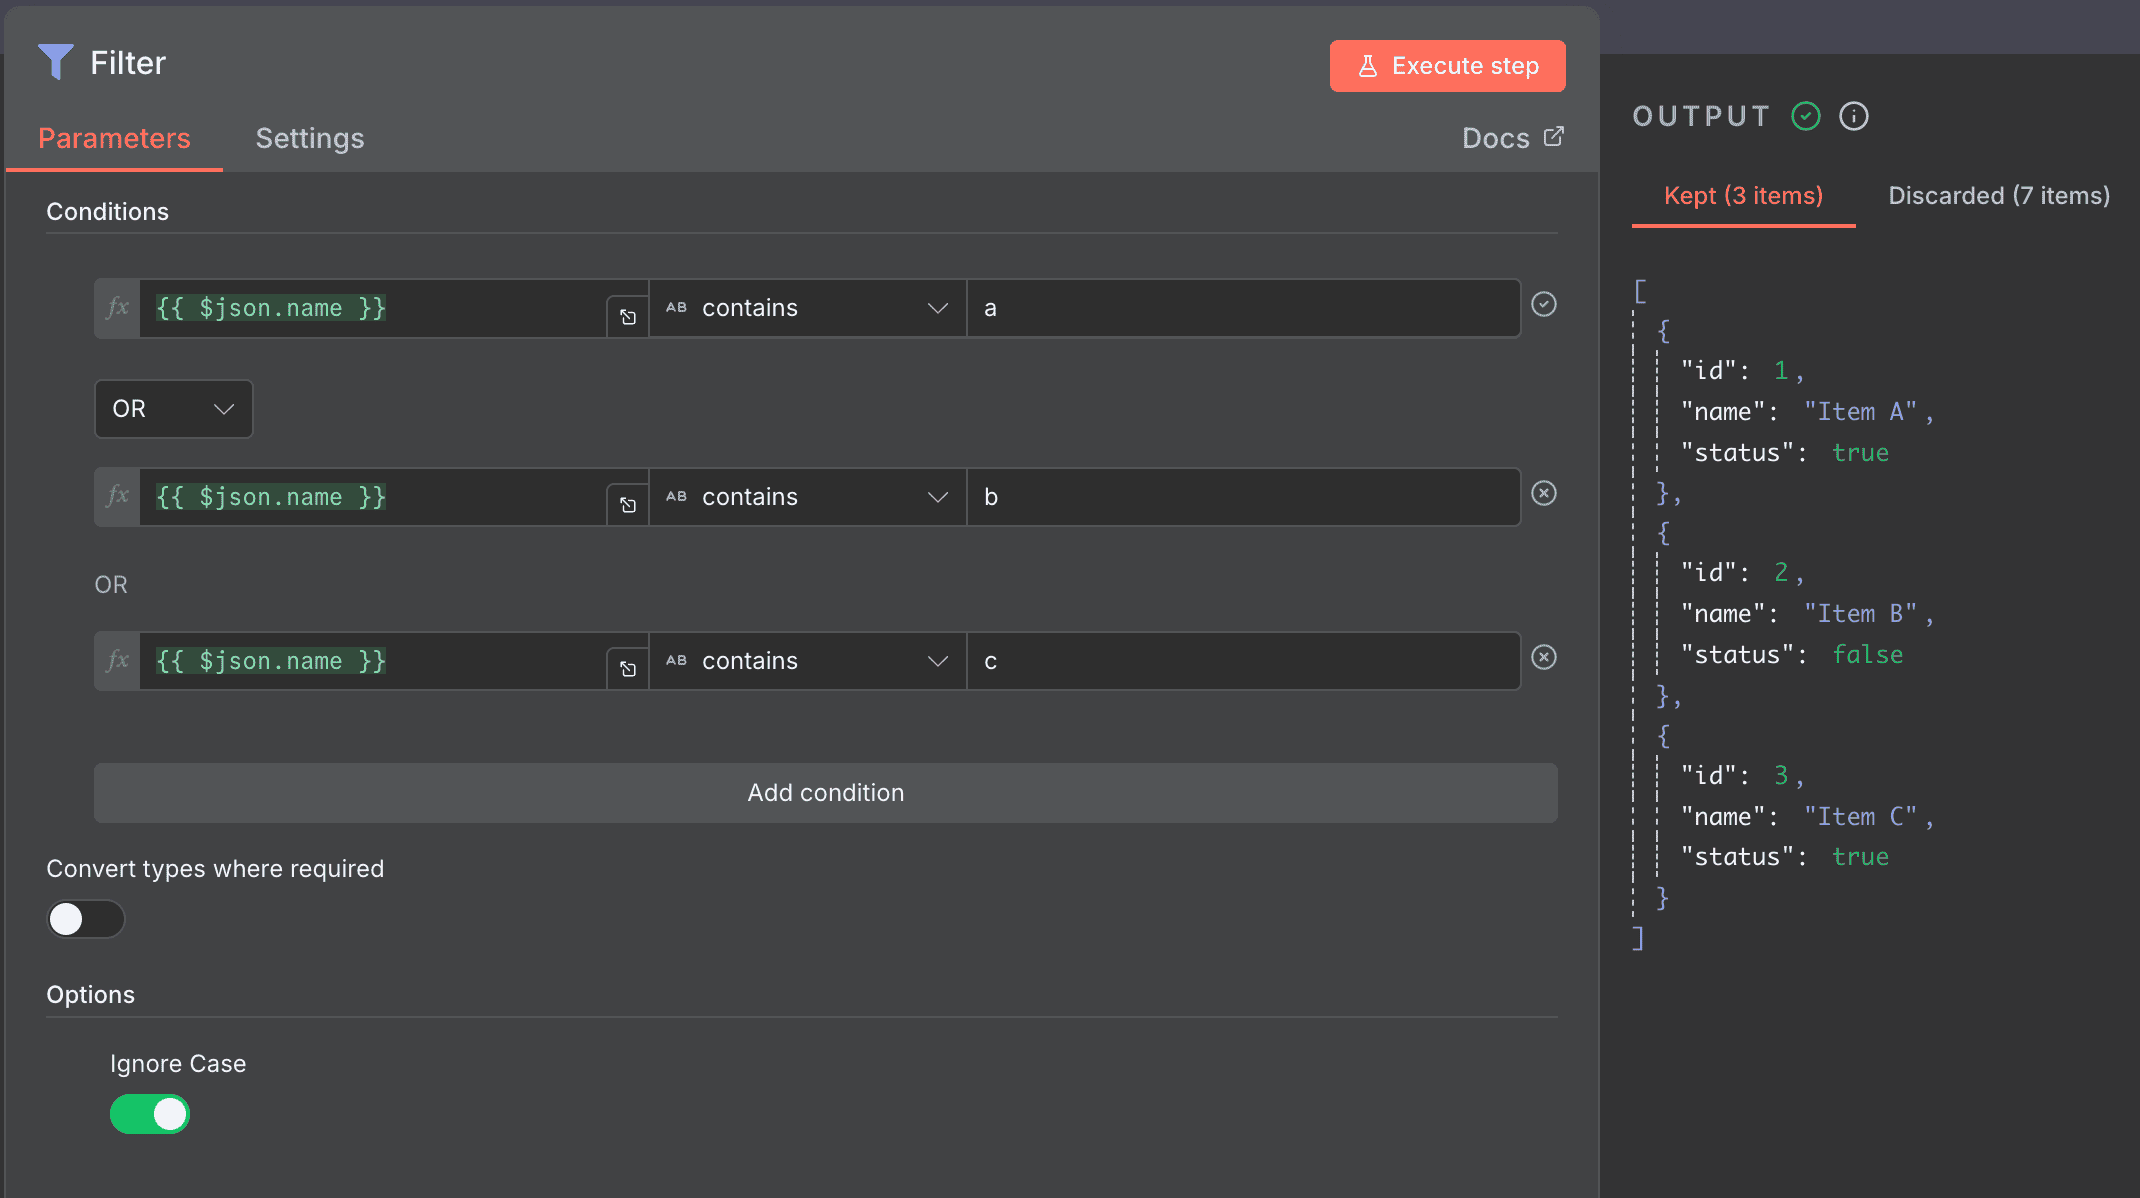Click the fx expression icon on first condition
The height and width of the screenshot is (1198, 2140).
[x=116, y=308]
